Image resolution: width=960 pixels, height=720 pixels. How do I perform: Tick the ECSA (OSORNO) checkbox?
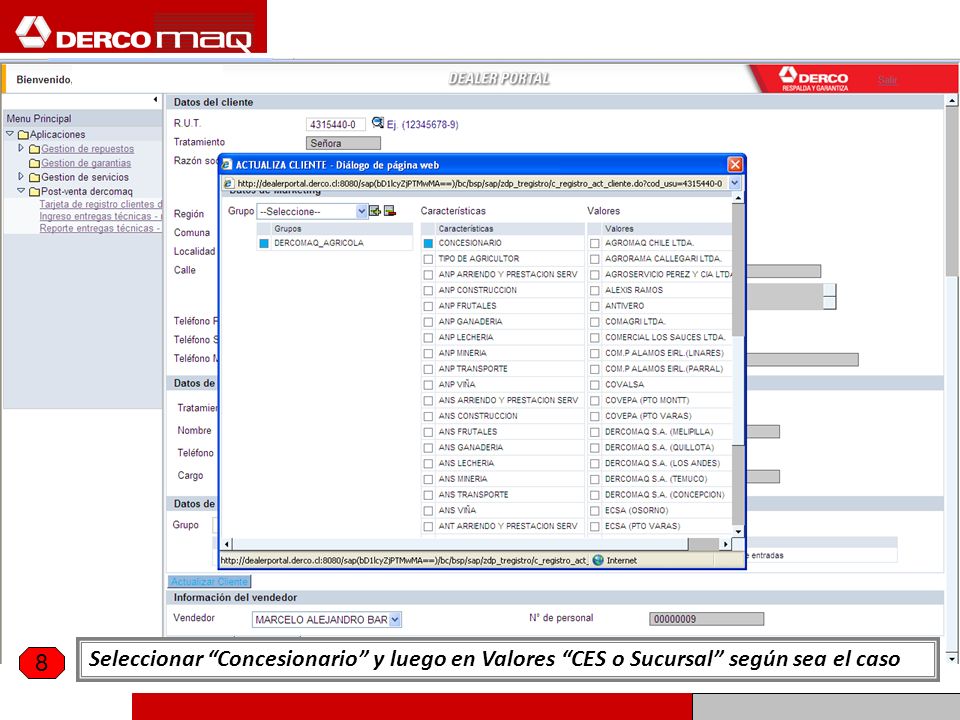pyautogui.click(x=594, y=511)
